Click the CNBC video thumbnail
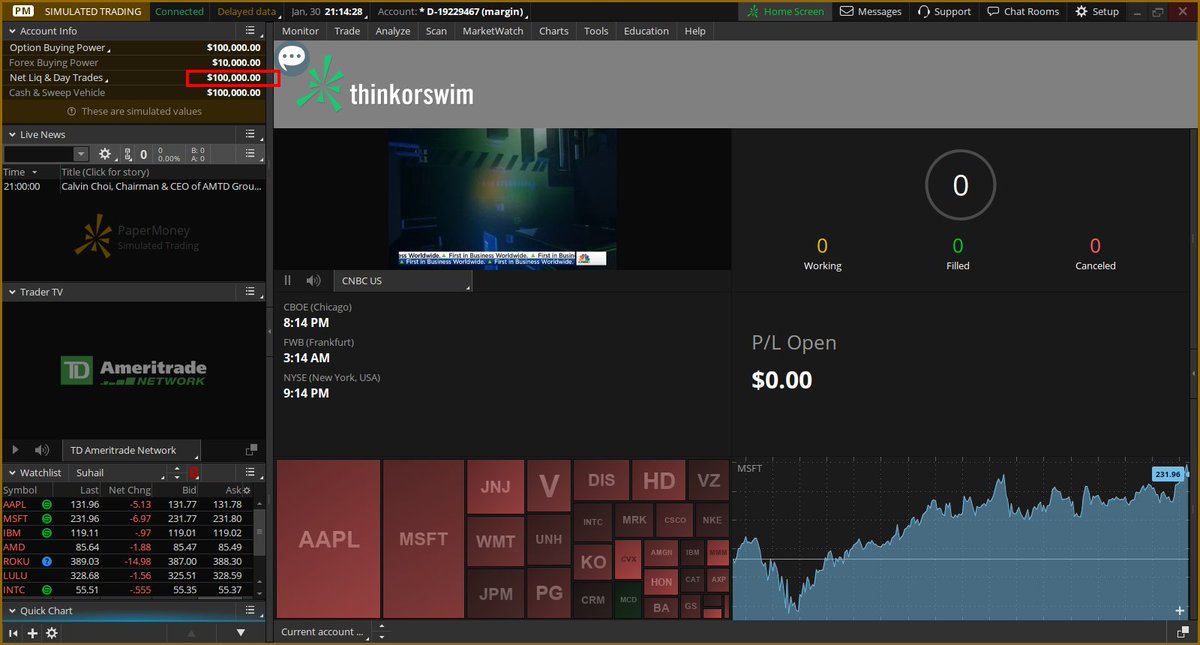This screenshot has width=1200, height=645. [x=503, y=198]
